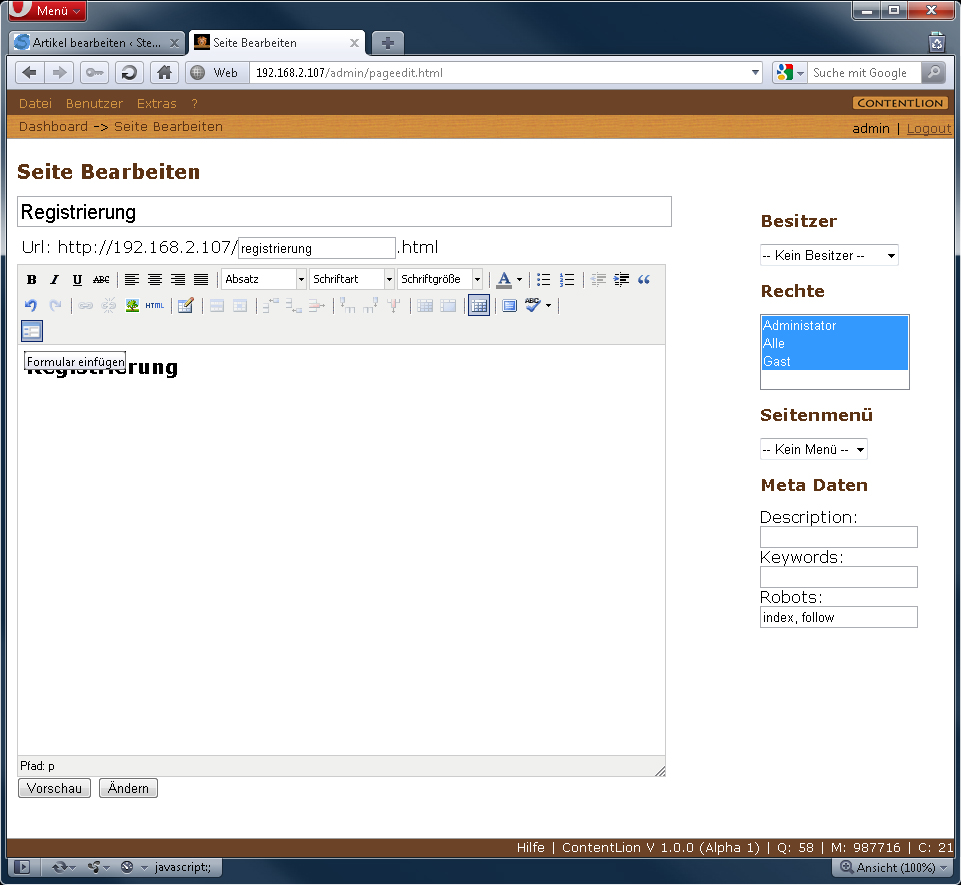
Task: Switch to Artikel bearbeiten tab
Action: [97, 43]
